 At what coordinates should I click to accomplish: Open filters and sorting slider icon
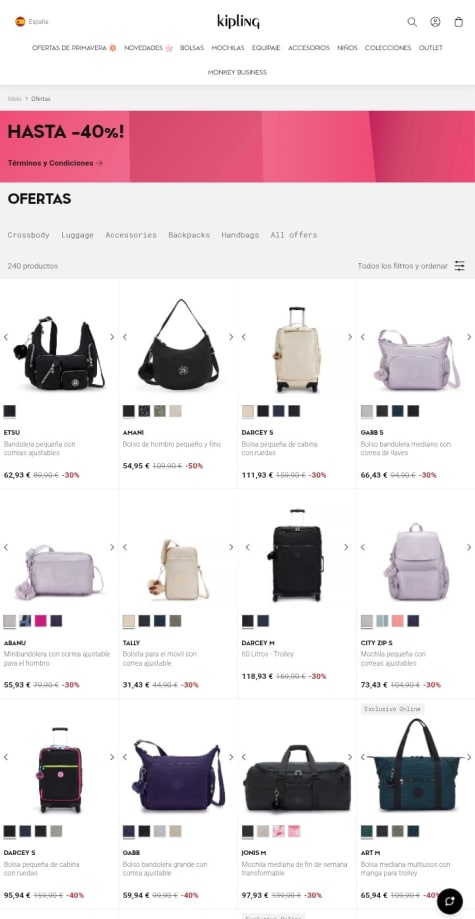click(460, 266)
